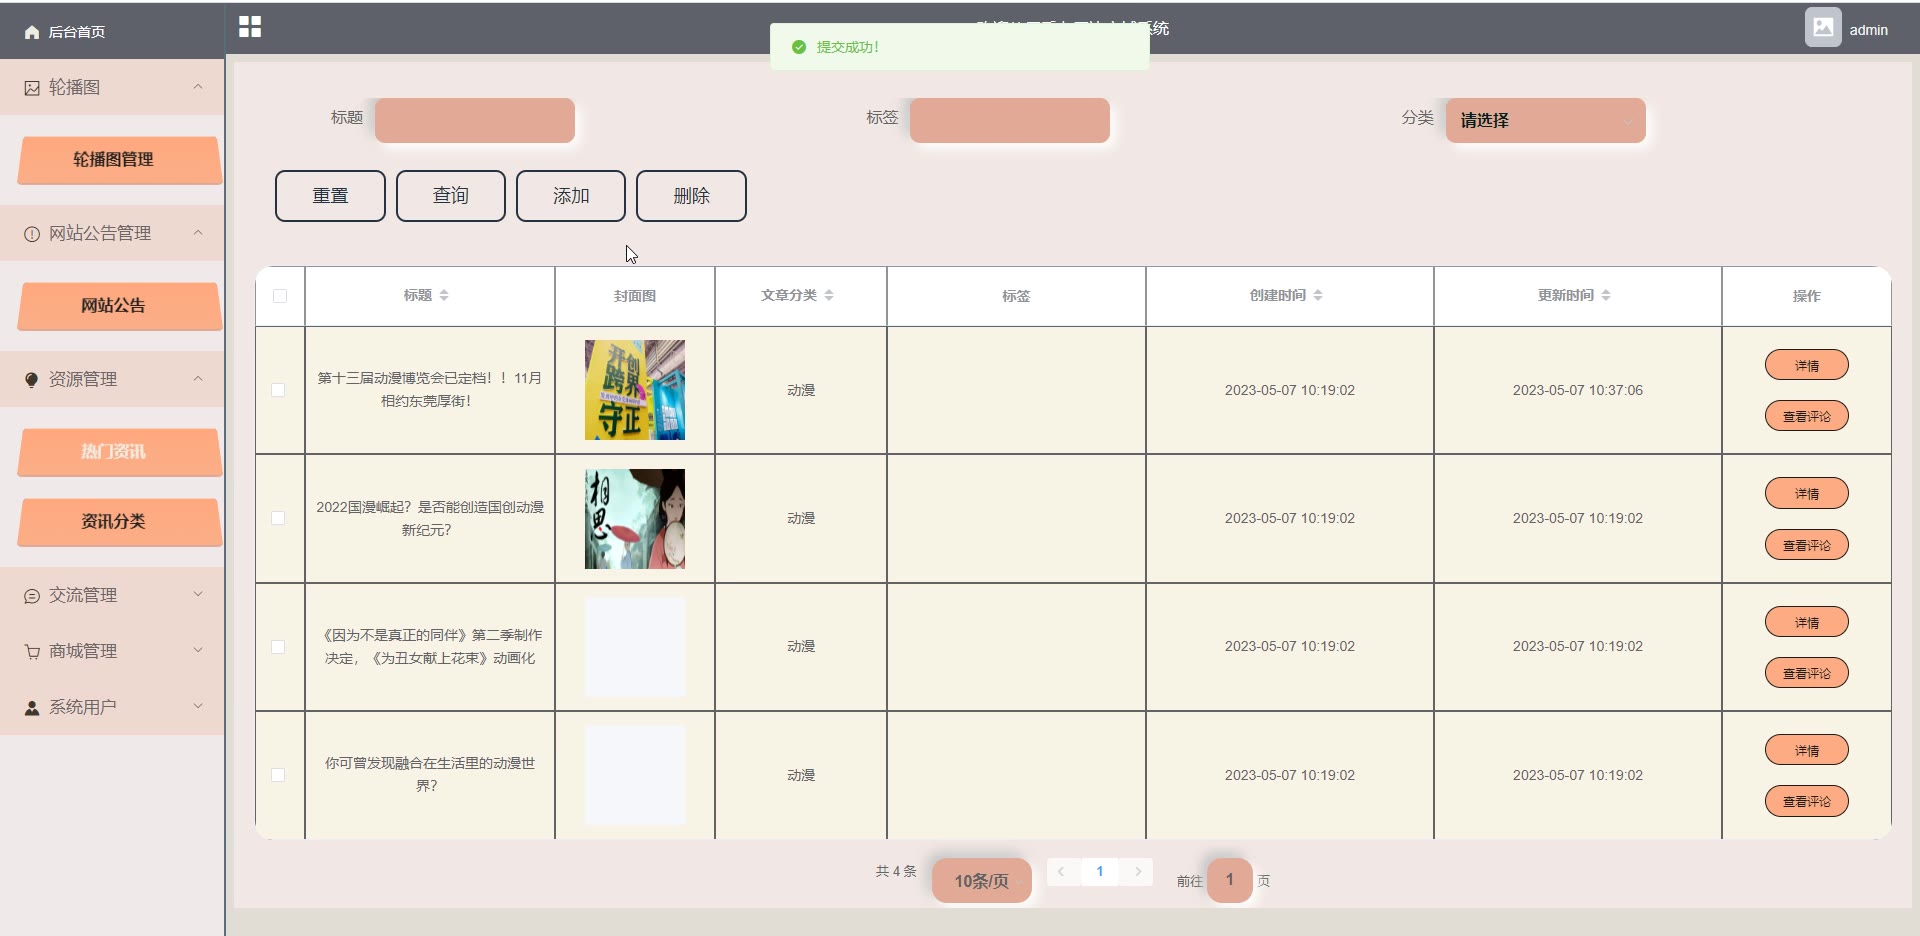The width and height of the screenshot is (1920, 936).
Task: Sort by 创建时间 column arrows
Action: [1318, 296]
